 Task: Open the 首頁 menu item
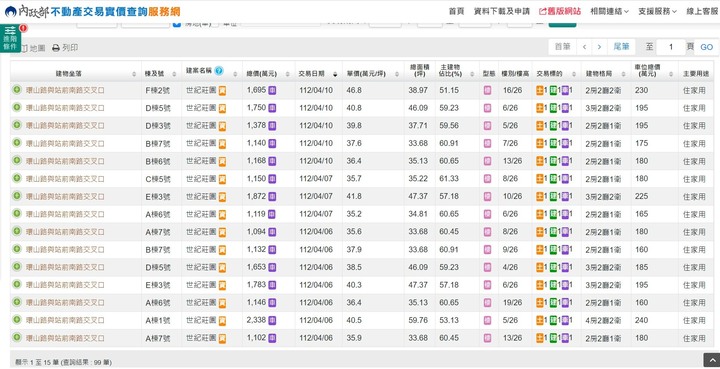click(x=456, y=11)
